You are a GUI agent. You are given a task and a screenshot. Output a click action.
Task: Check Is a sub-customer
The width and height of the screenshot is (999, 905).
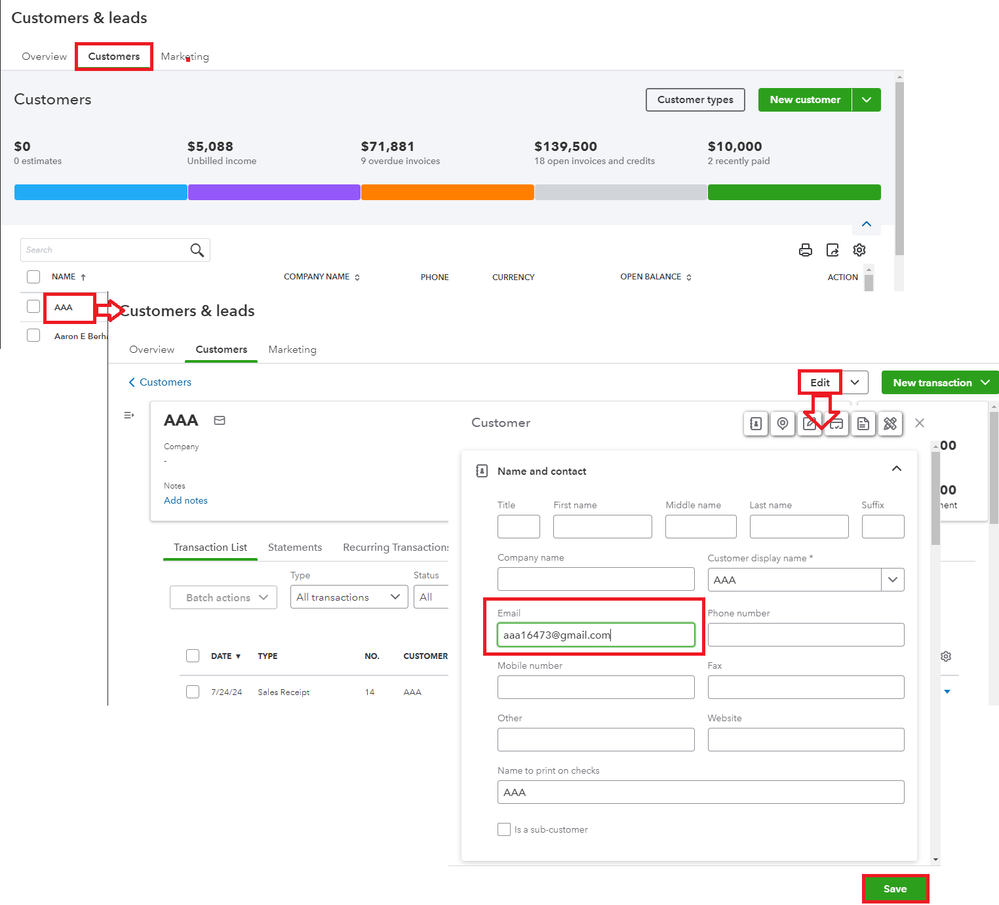coord(504,830)
